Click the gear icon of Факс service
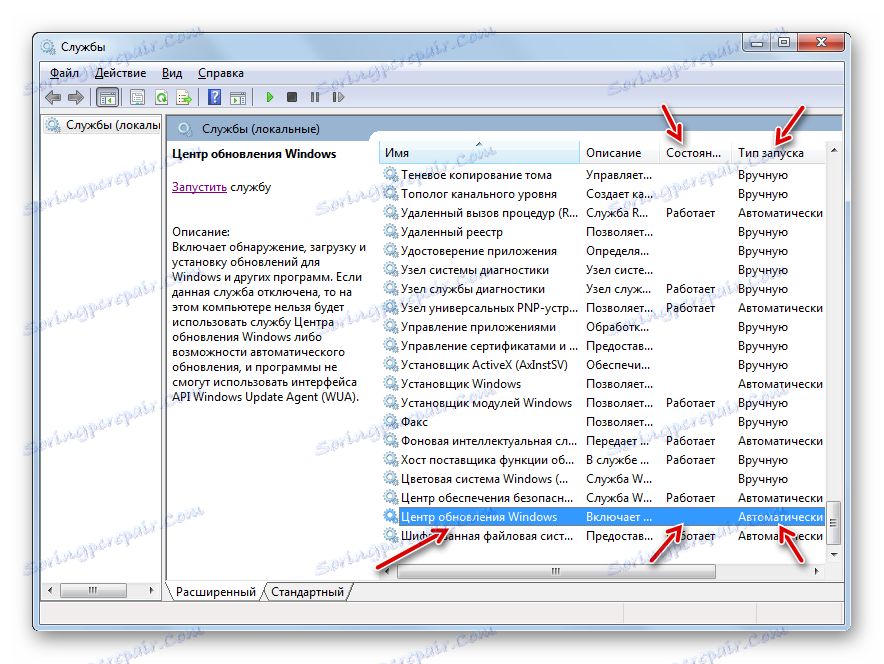The width and height of the screenshot is (884, 664). (390, 421)
